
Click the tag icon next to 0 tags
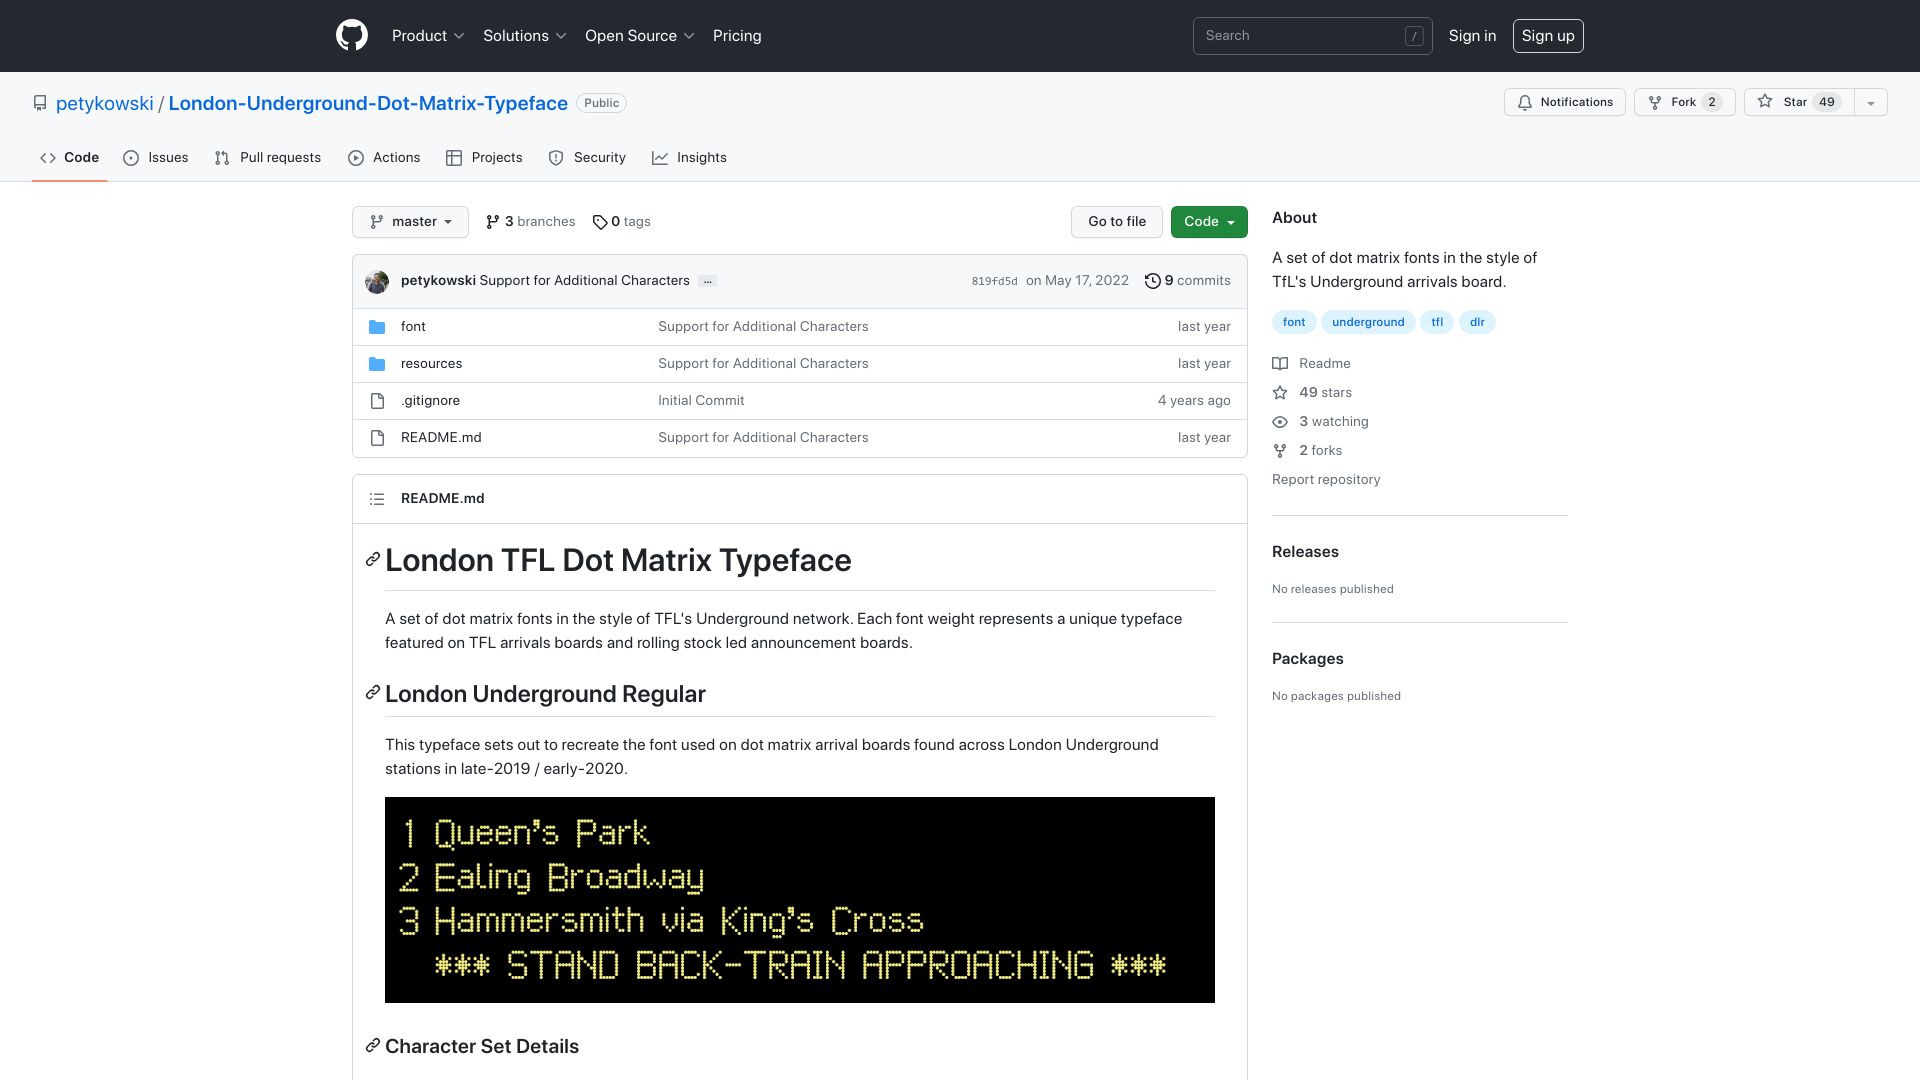tap(600, 222)
